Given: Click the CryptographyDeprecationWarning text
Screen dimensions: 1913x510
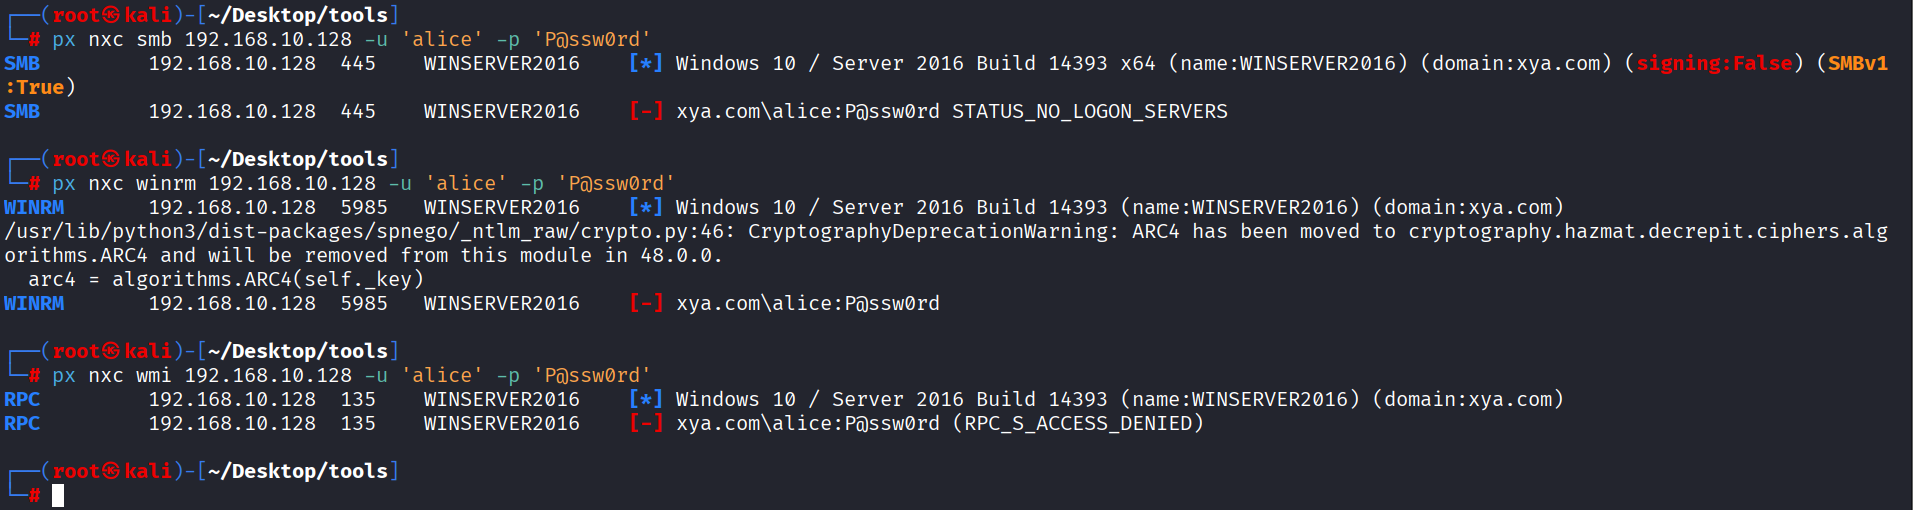Looking at the screenshot, I should pos(933,231).
